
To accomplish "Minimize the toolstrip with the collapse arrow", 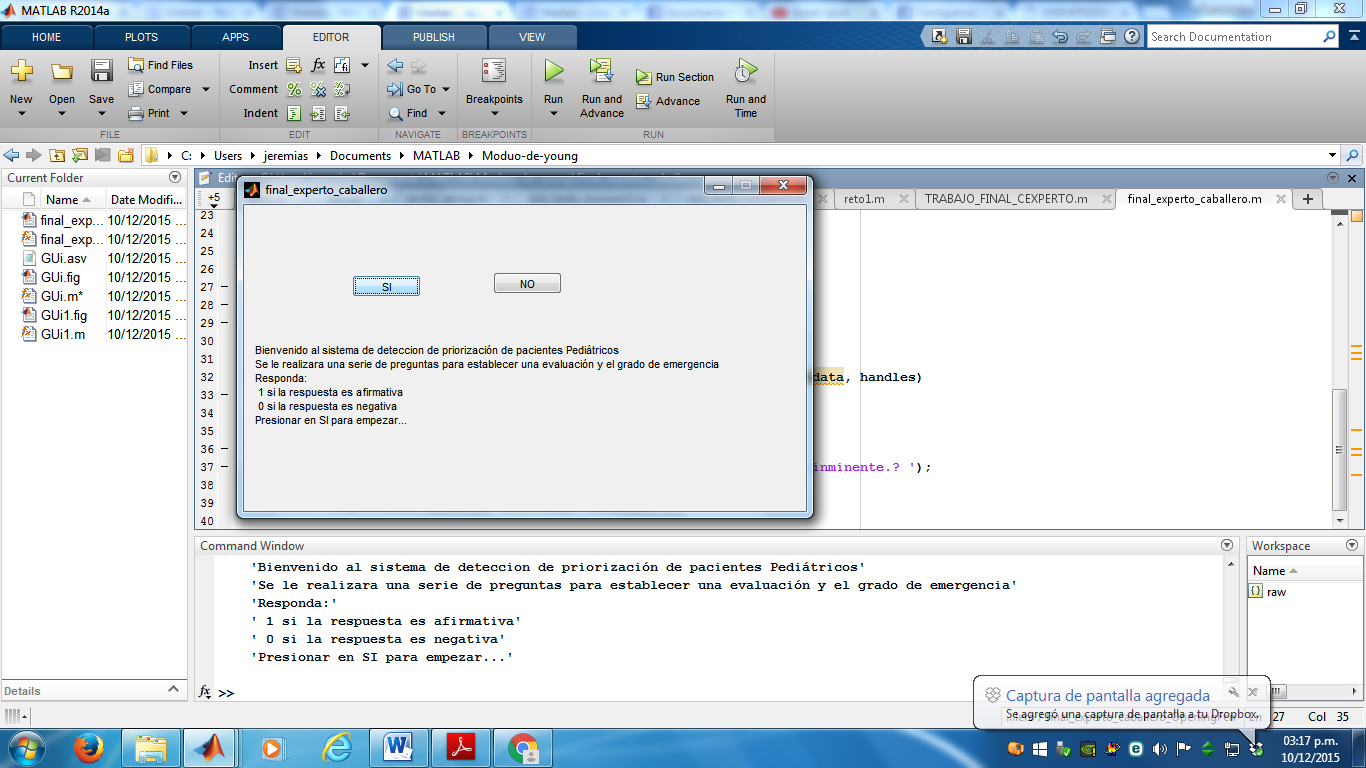I will (1356, 37).
